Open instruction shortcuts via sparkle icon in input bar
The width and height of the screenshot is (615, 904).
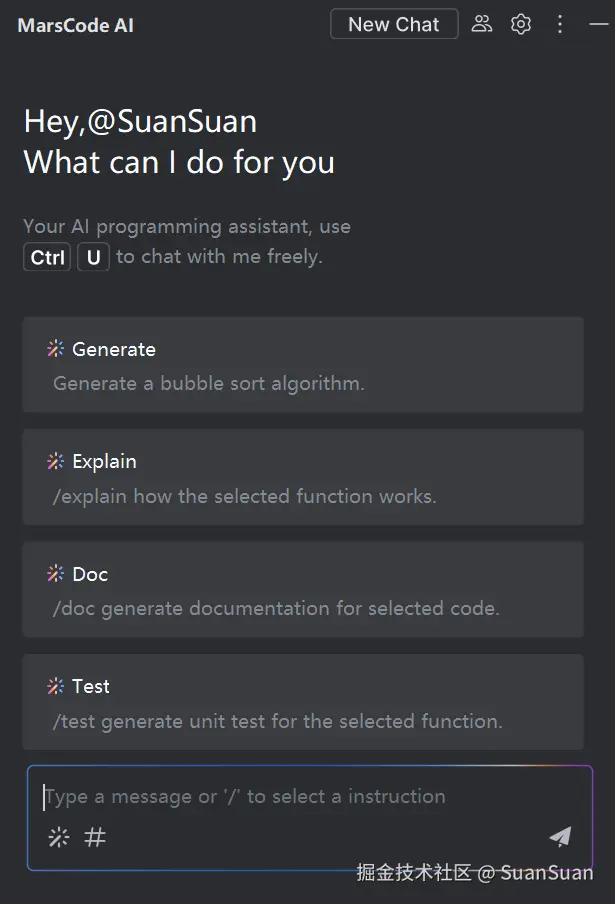coord(60,837)
